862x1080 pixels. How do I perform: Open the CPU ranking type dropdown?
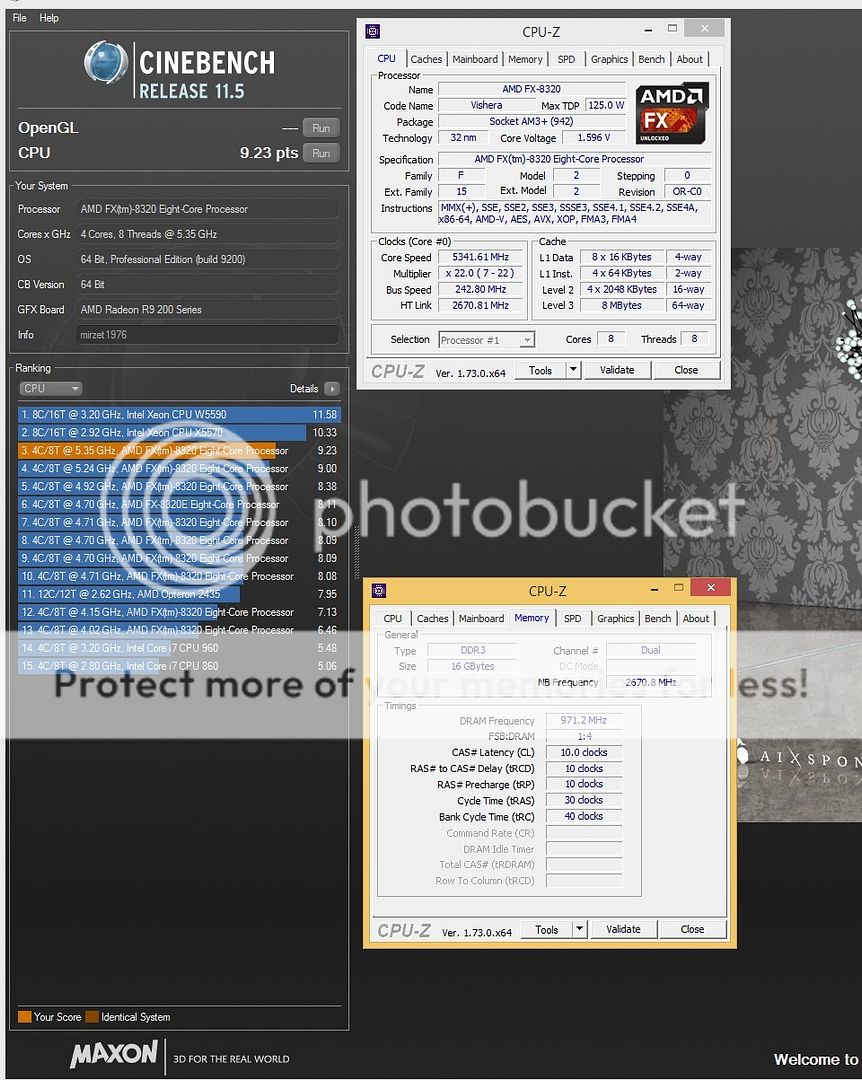(50, 389)
